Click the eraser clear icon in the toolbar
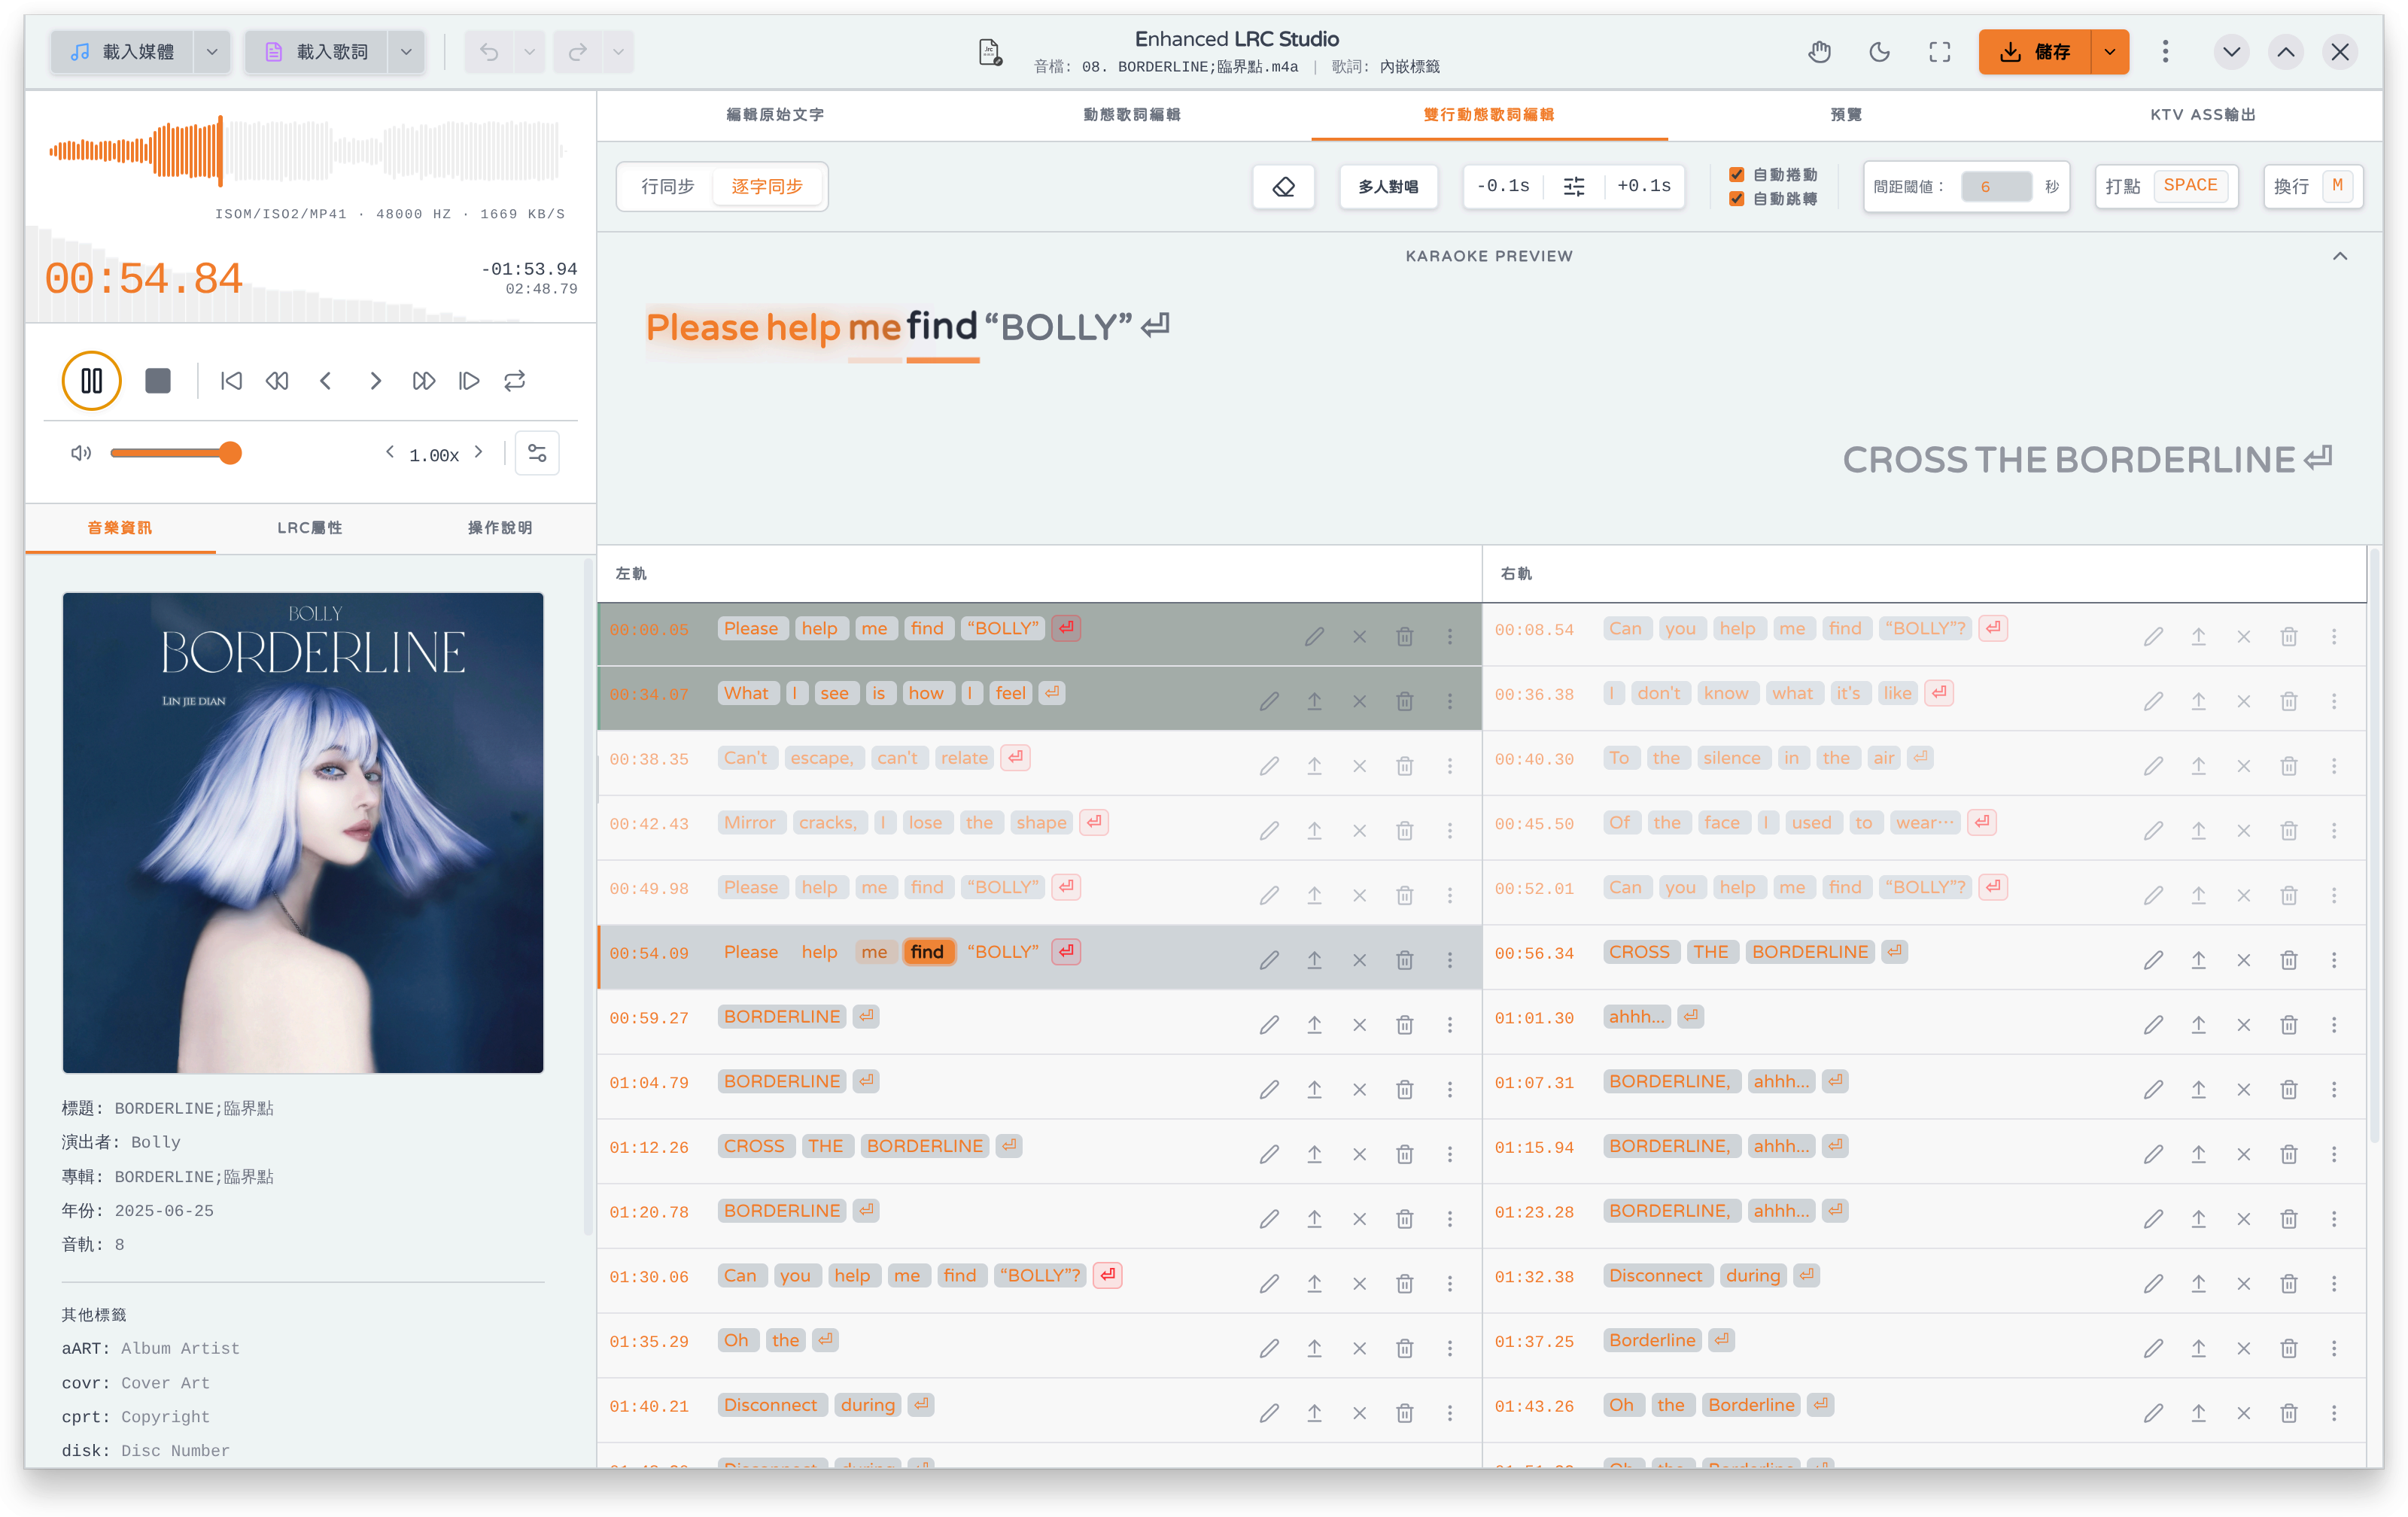2408x1517 pixels. (x=1283, y=187)
